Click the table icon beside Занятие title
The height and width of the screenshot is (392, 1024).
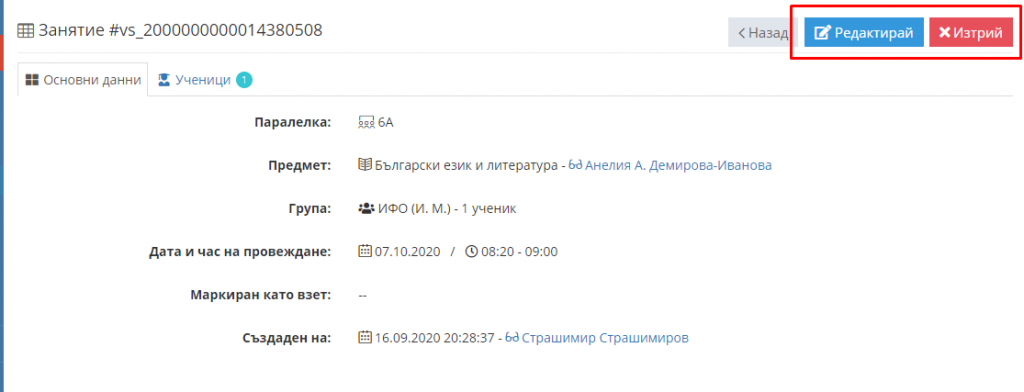pos(25,31)
